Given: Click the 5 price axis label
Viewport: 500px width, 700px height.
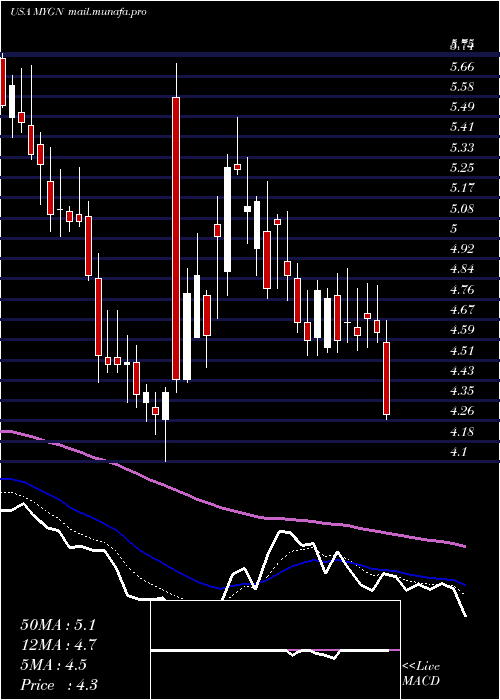Looking at the screenshot, I should [454, 229].
